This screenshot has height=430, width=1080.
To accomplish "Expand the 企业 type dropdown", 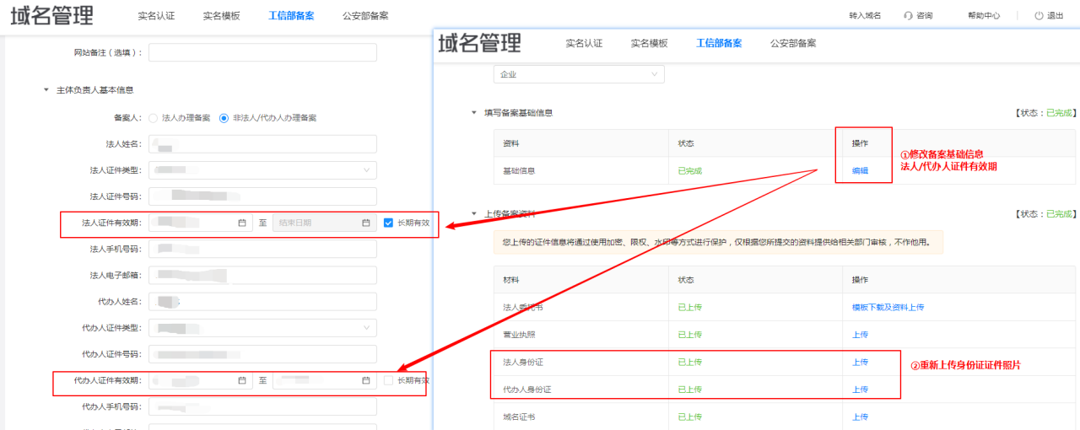I will coord(578,74).
